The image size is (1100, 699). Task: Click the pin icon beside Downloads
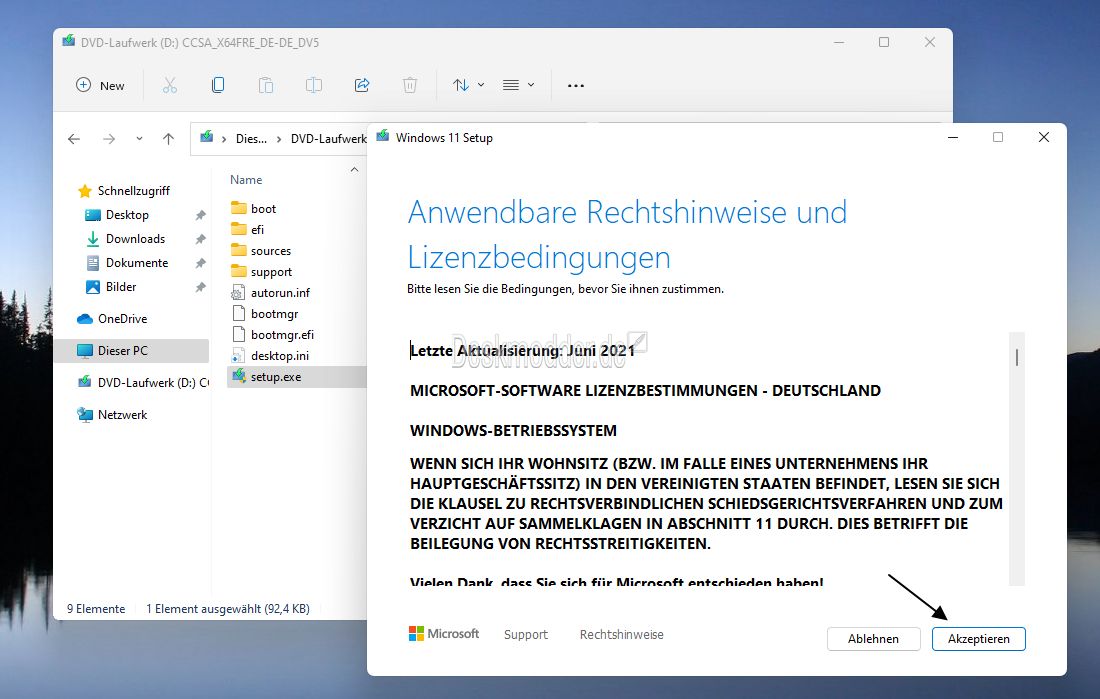click(x=201, y=239)
